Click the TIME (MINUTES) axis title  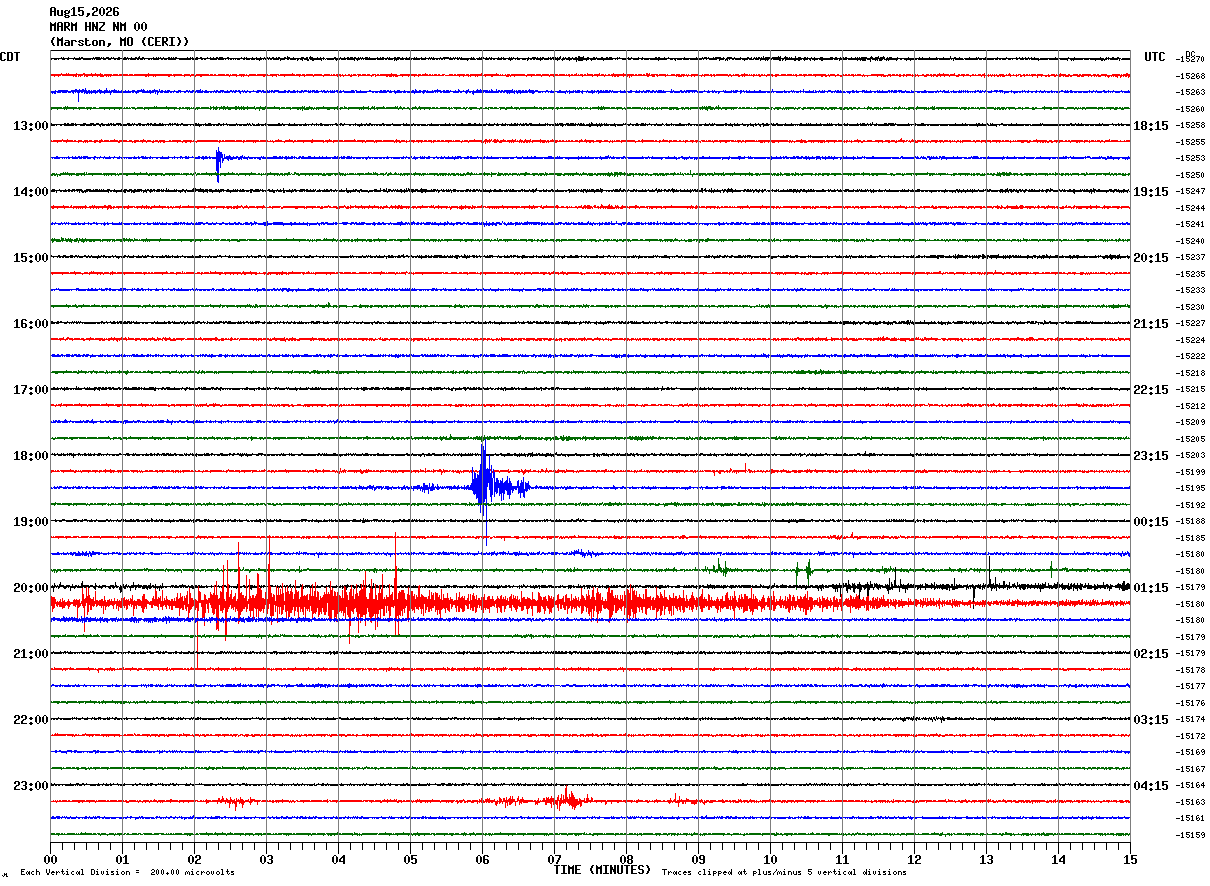point(602,870)
